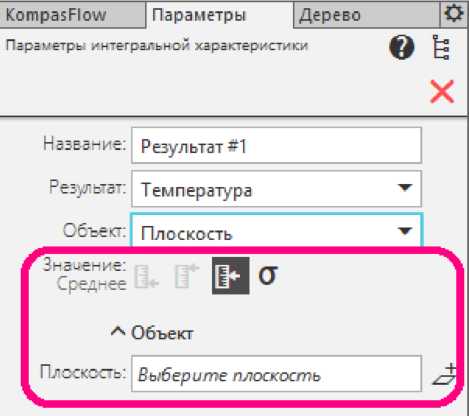Click the Выберите плоскость selection field

pyautogui.click(x=276, y=374)
